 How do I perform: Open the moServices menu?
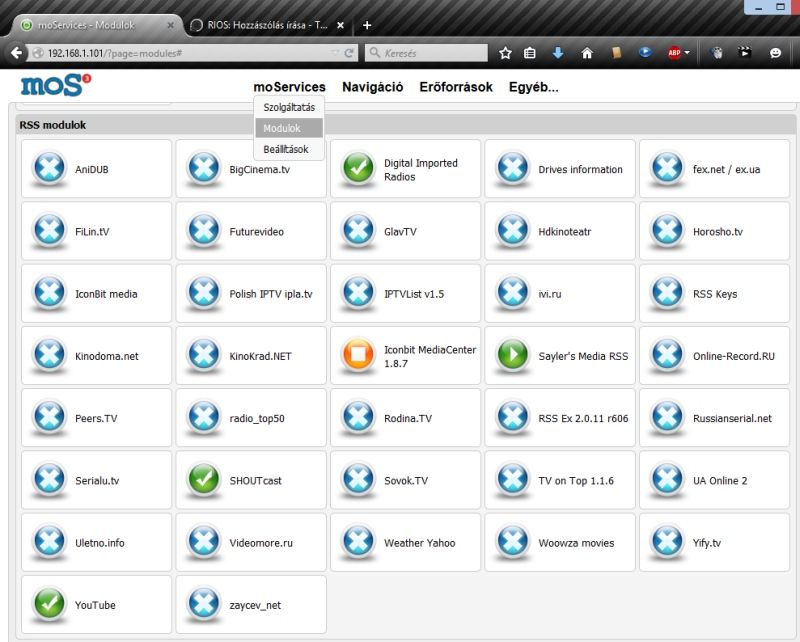click(x=289, y=87)
